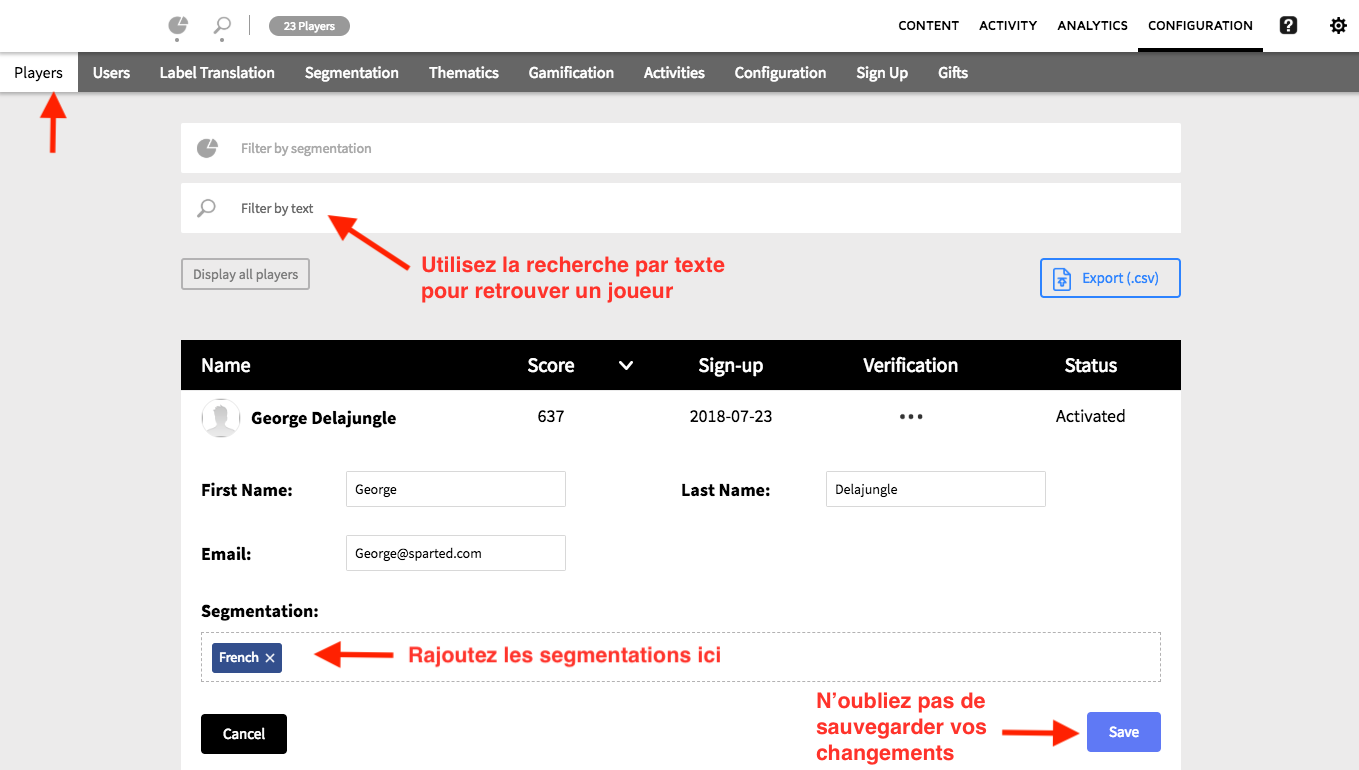Switch to the Activities tab

[674, 73]
